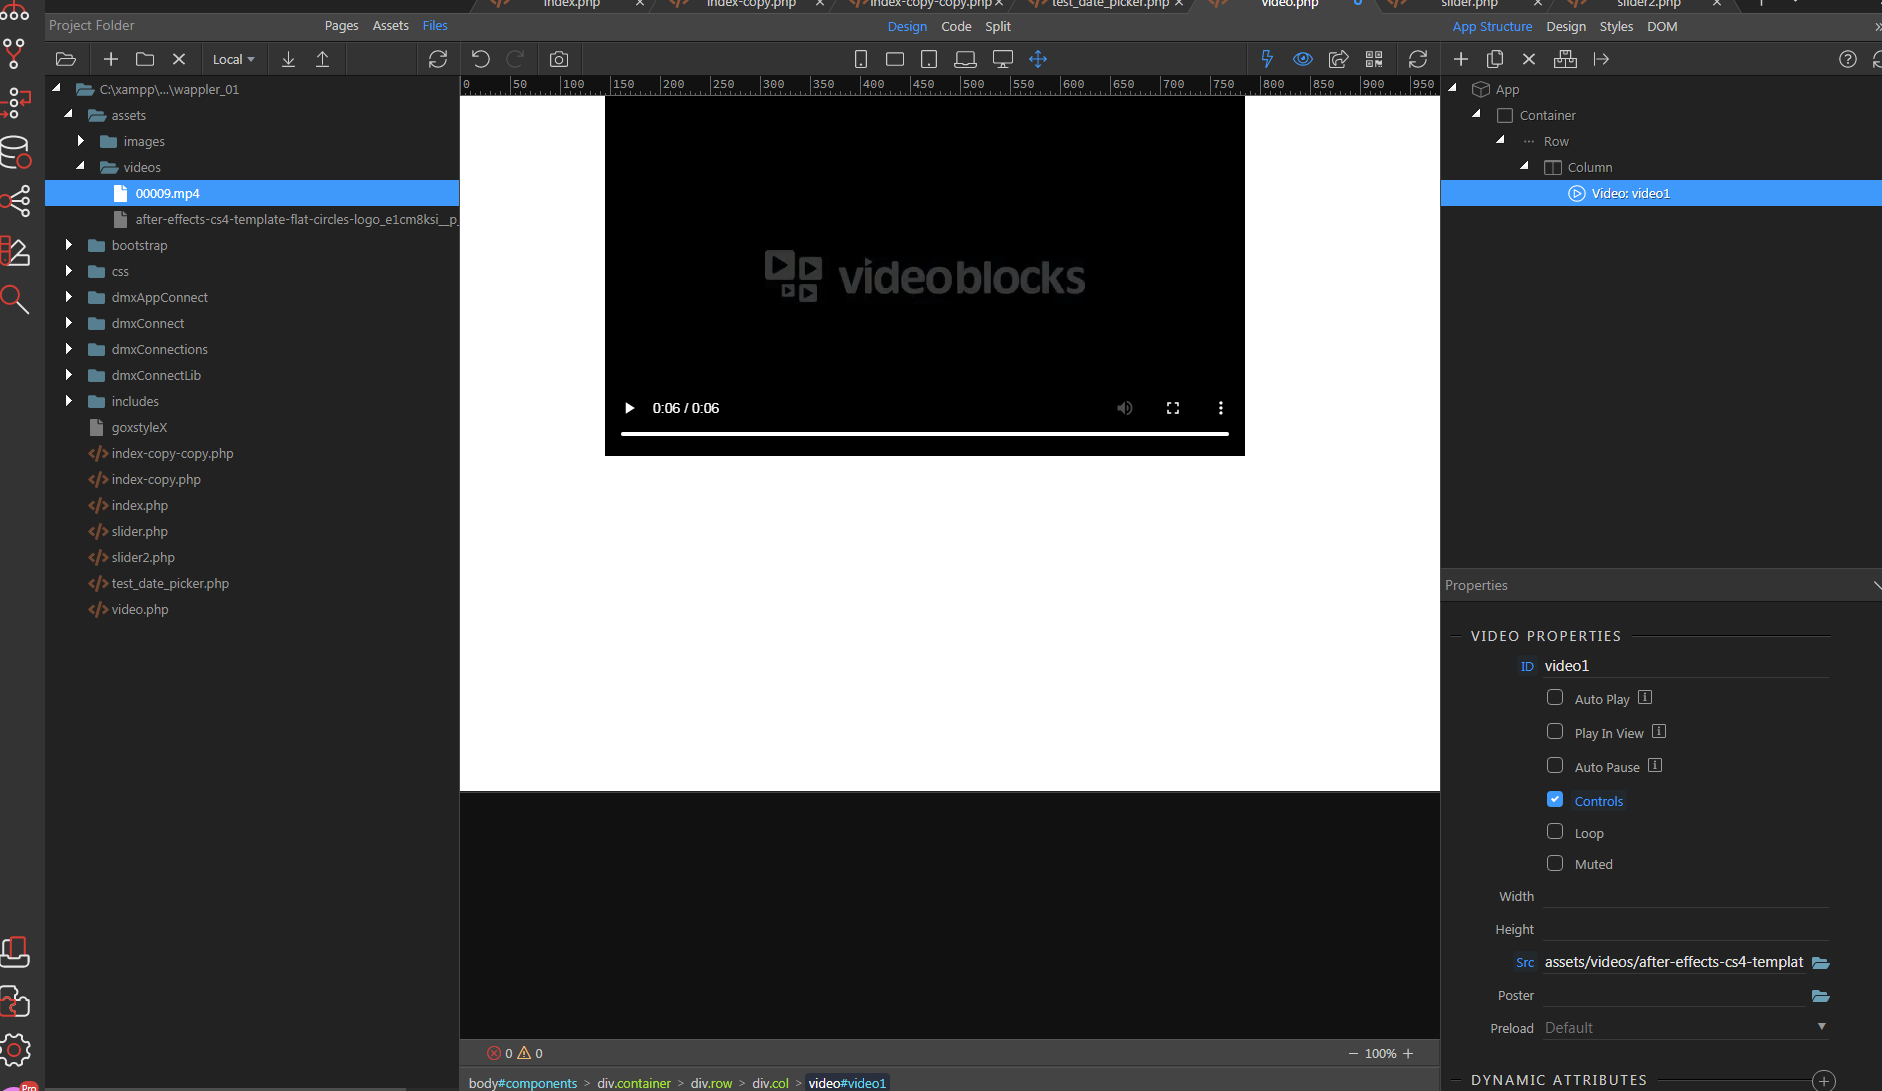Image resolution: width=1882 pixels, height=1091 pixels.
Task: Open the Local target dropdown
Action: pos(233,59)
